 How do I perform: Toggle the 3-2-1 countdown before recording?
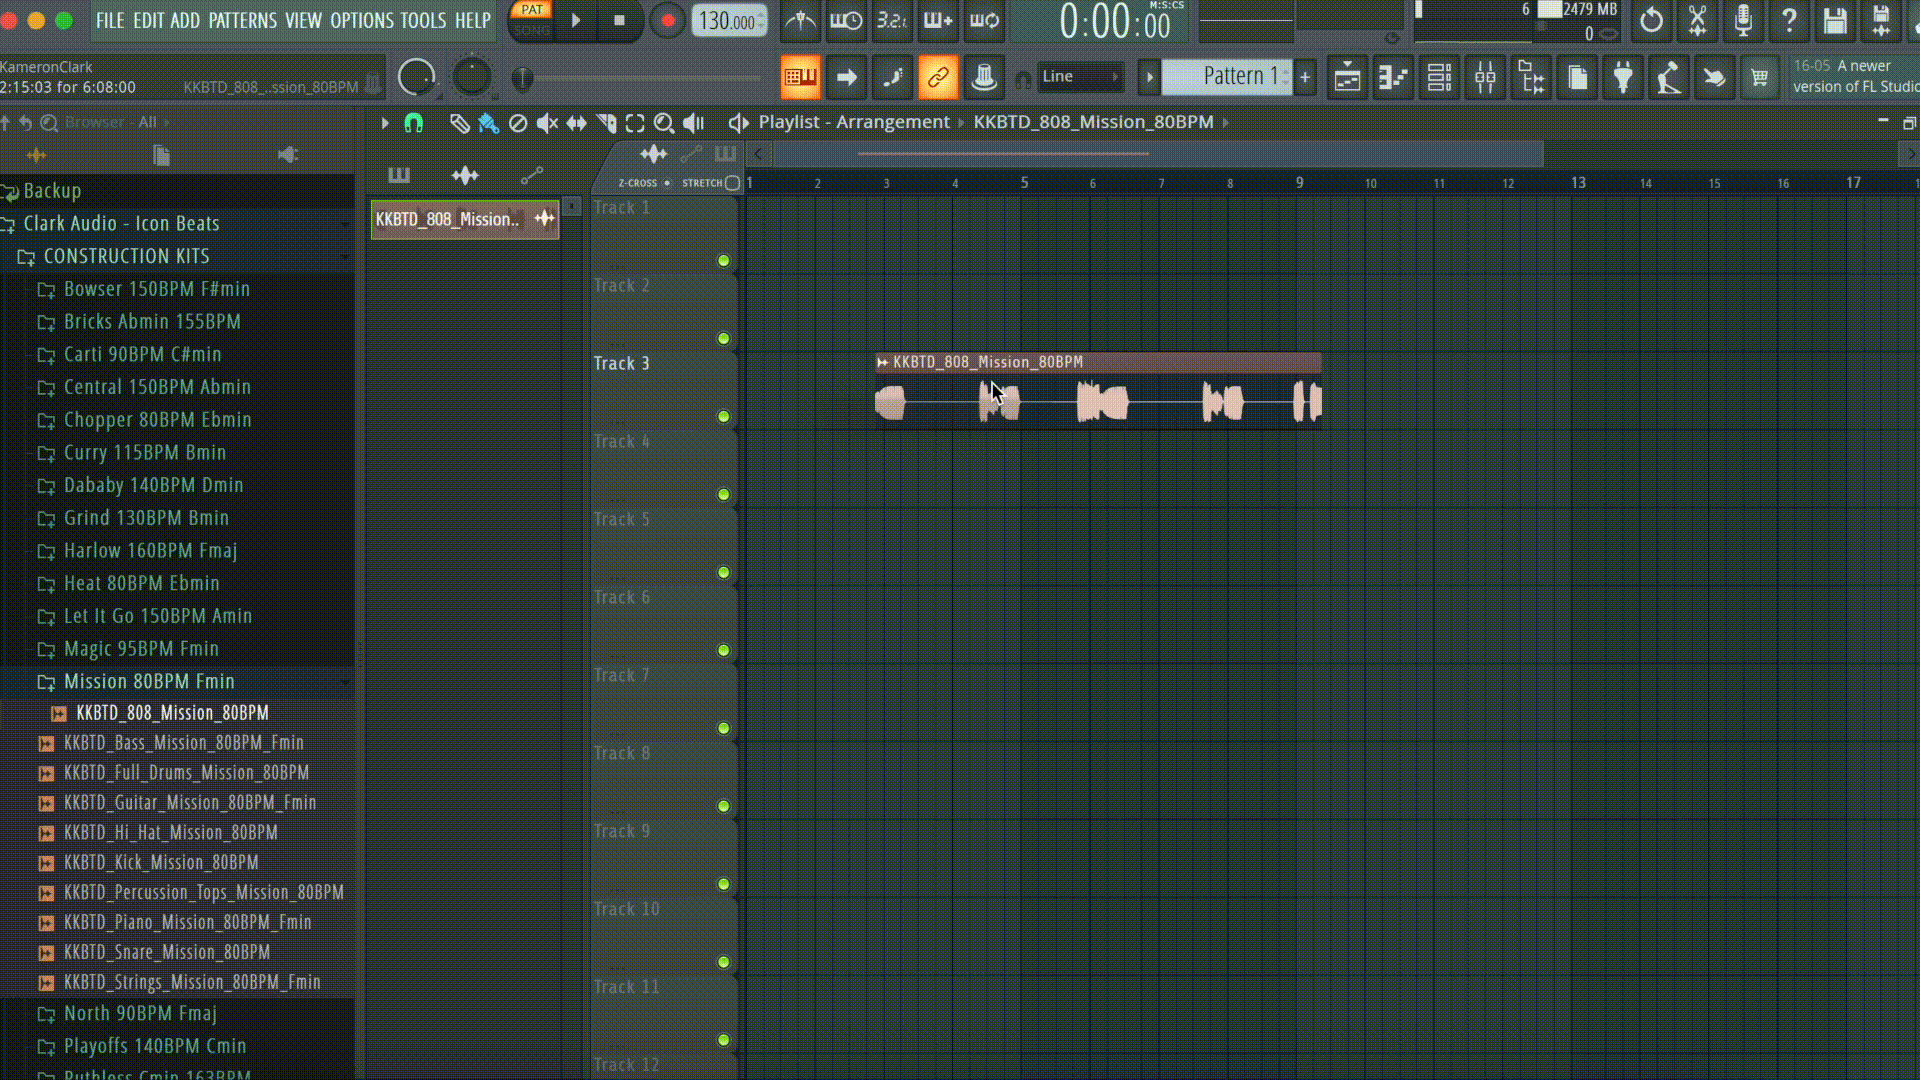click(892, 20)
